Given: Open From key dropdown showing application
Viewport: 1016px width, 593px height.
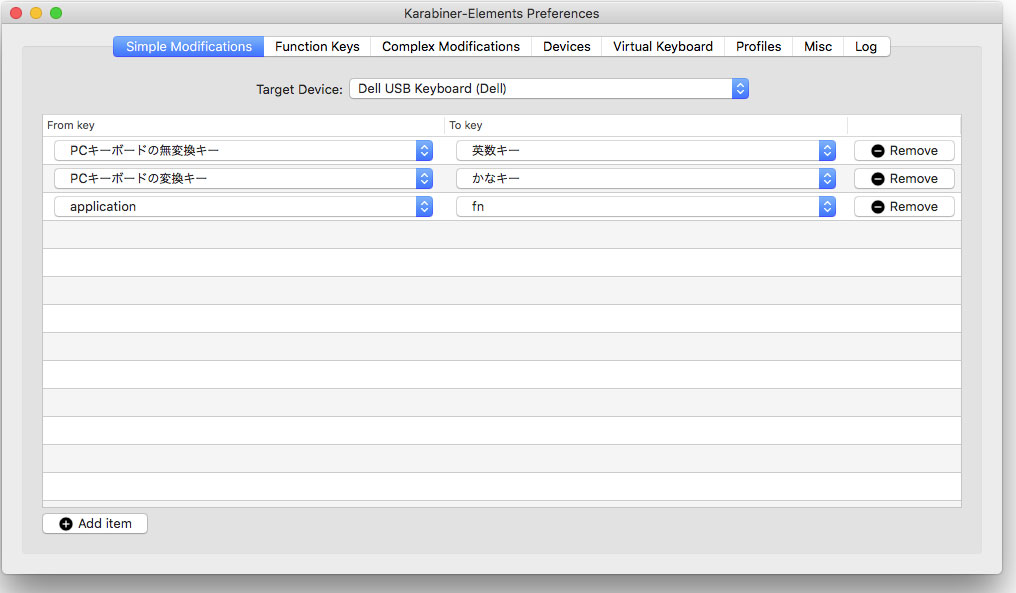Looking at the screenshot, I should coord(243,207).
